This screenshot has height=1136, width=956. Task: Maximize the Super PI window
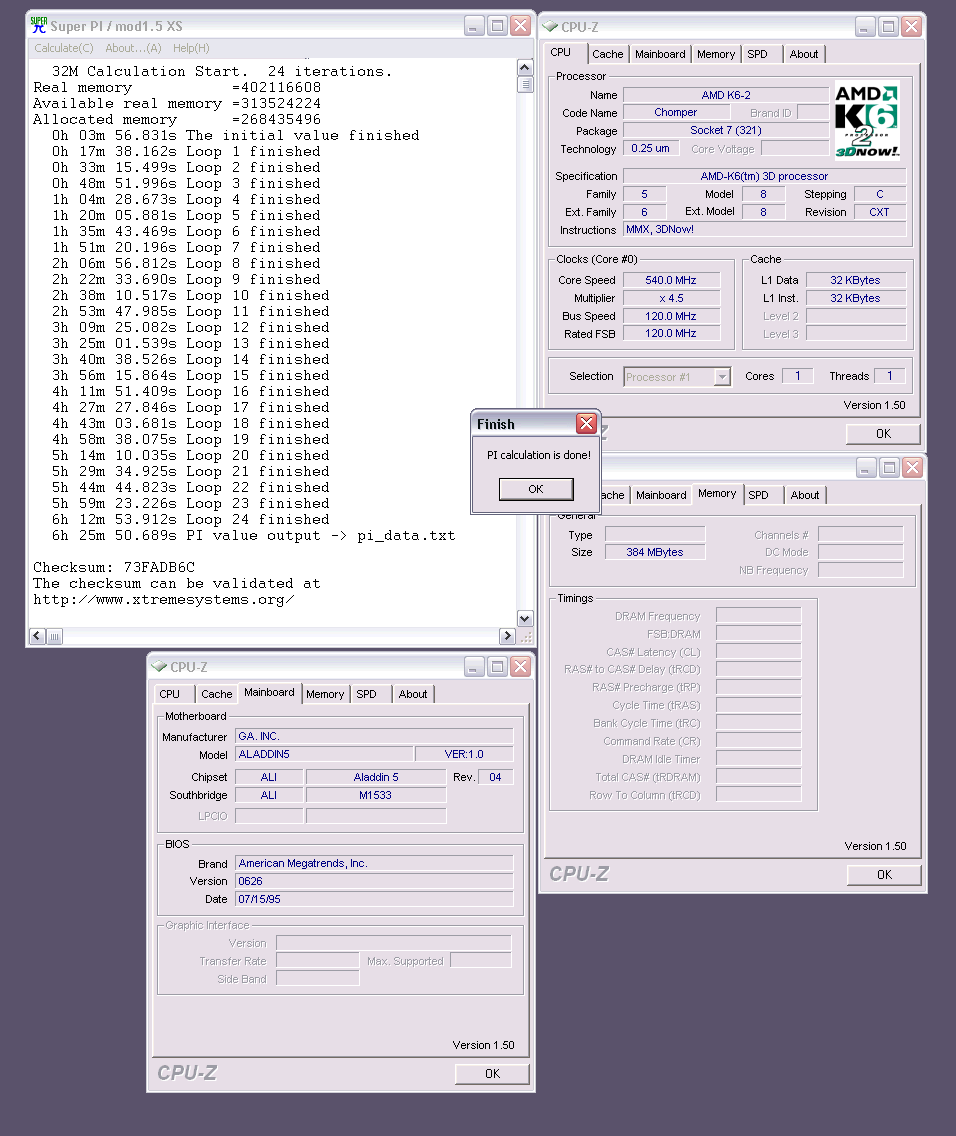click(x=498, y=26)
